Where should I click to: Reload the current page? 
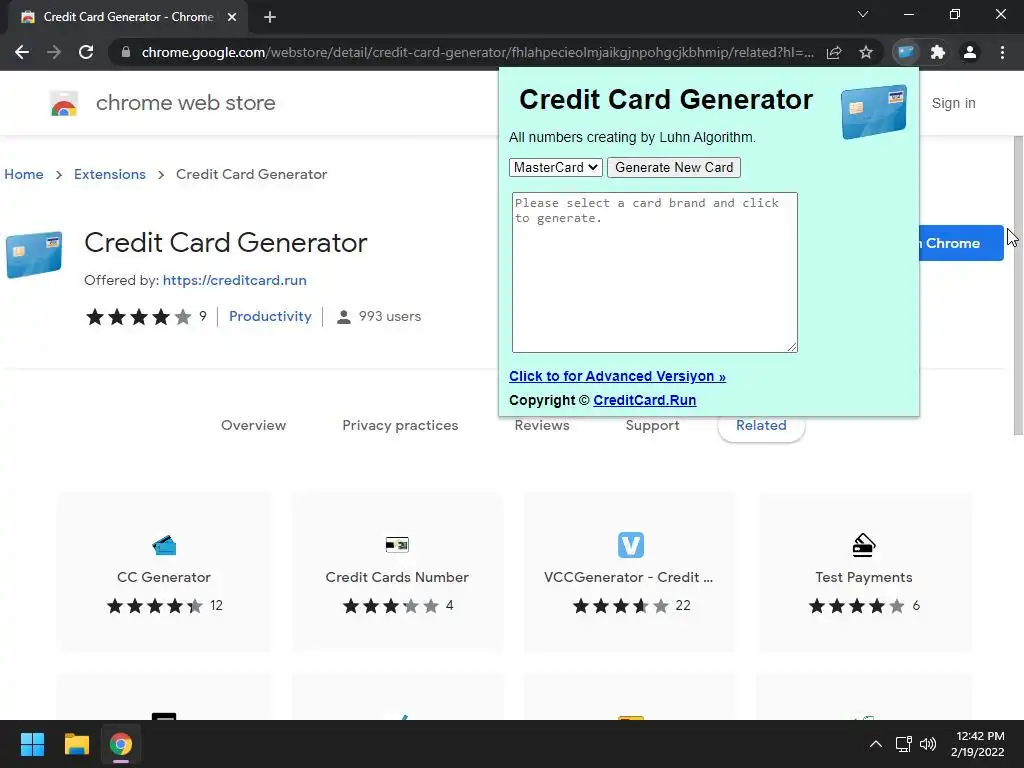tap(86, 52)
